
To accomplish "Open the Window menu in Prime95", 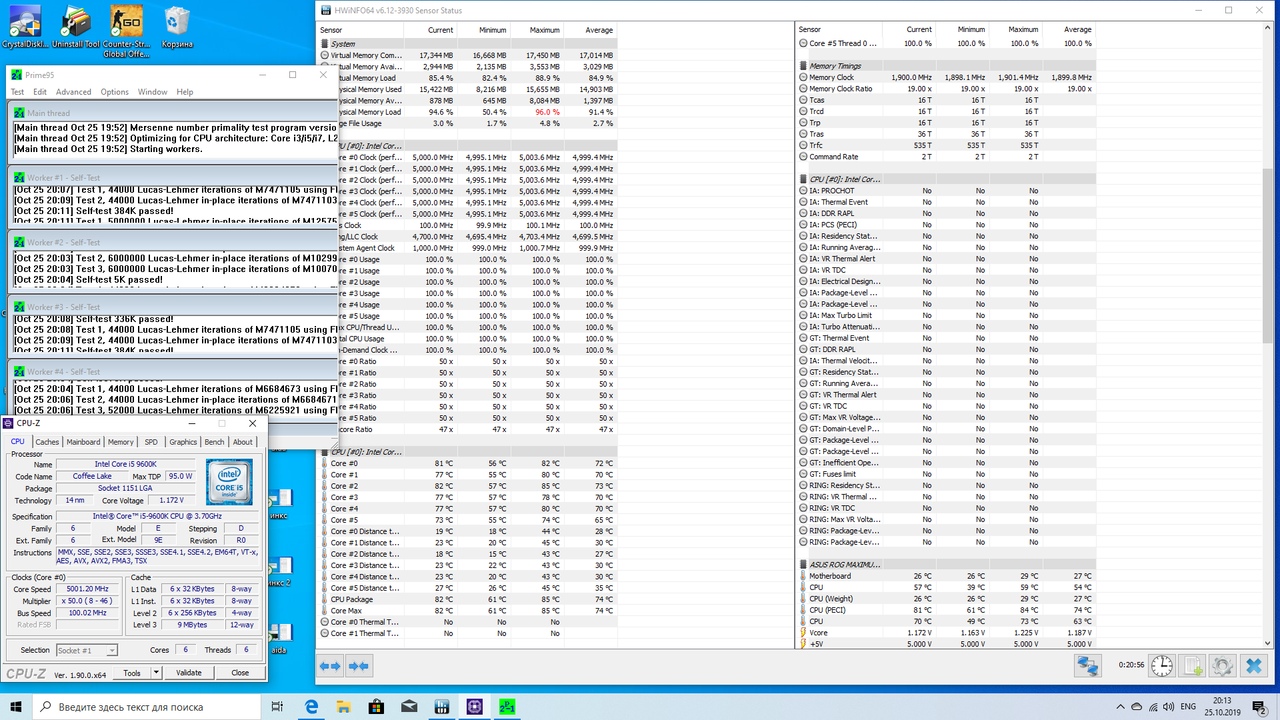I will (153, 92).
